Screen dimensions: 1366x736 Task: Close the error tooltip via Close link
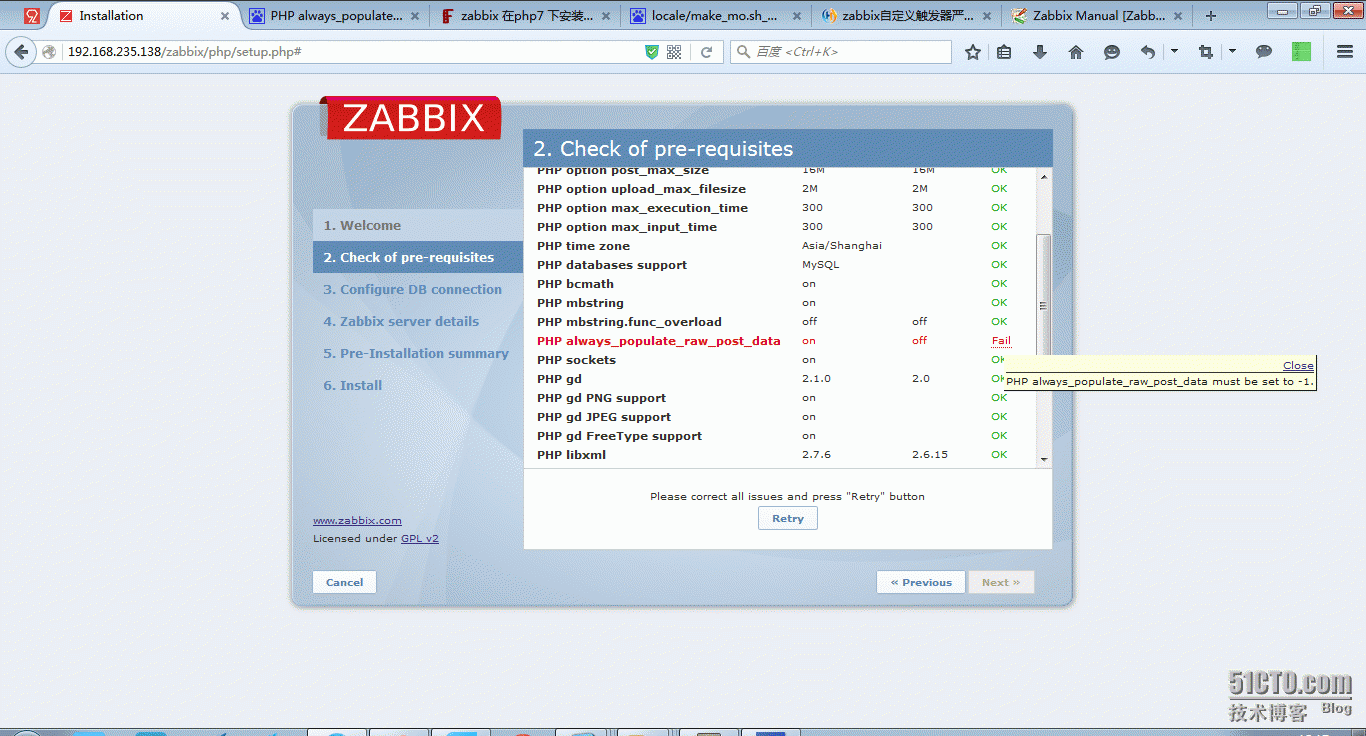pos(1298,366)
